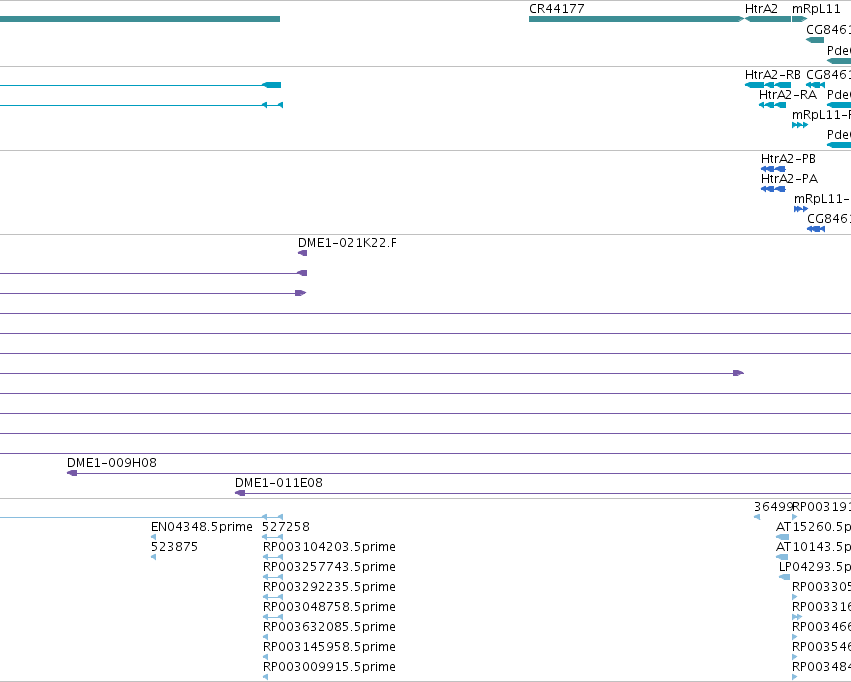Open the mRpL11 gene label
Screen dimensions: 851x682
click(816, 9)
